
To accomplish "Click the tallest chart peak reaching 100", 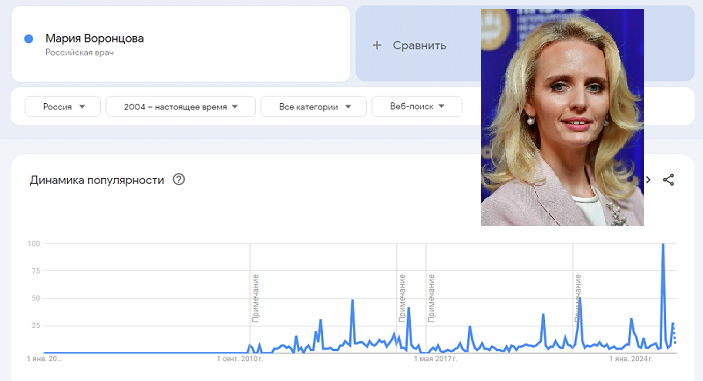I will click(x=663, y=245).
